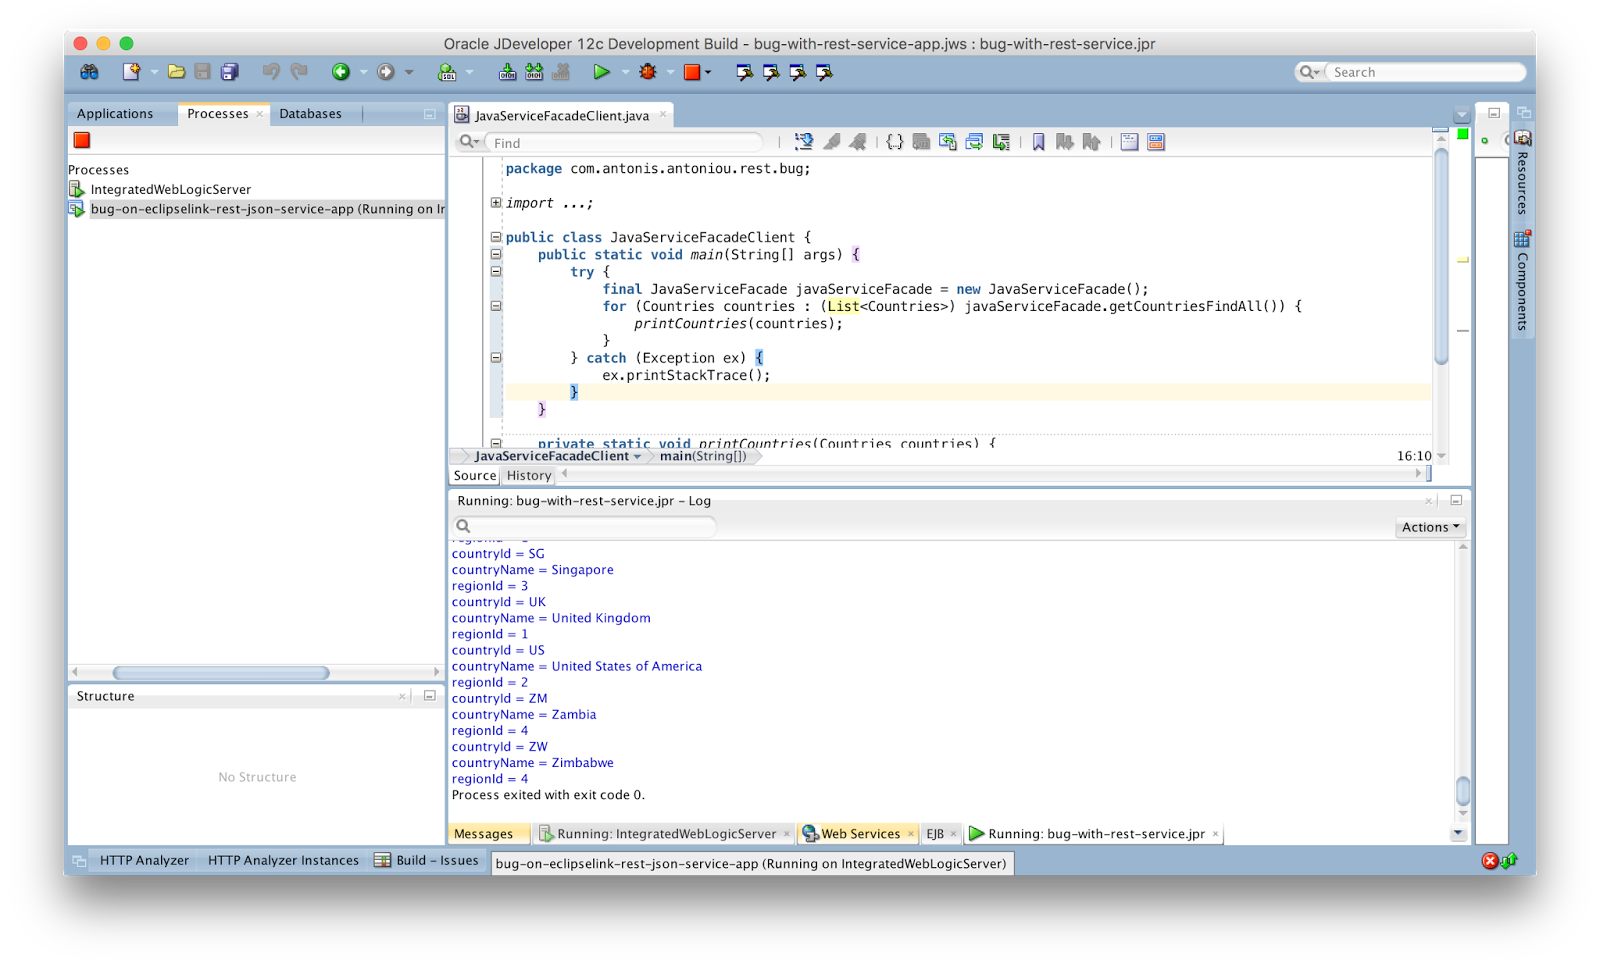The height and width of the screenshot is (961, 1600).
Task: Close the JavaServiceFacadeClient.java editor tab
Action: pos(663,114)
